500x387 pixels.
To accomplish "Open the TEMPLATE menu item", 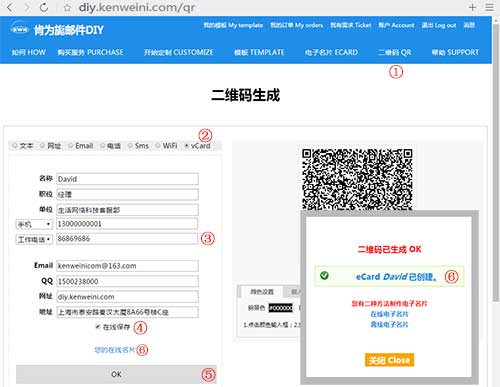I will [259, 52].
